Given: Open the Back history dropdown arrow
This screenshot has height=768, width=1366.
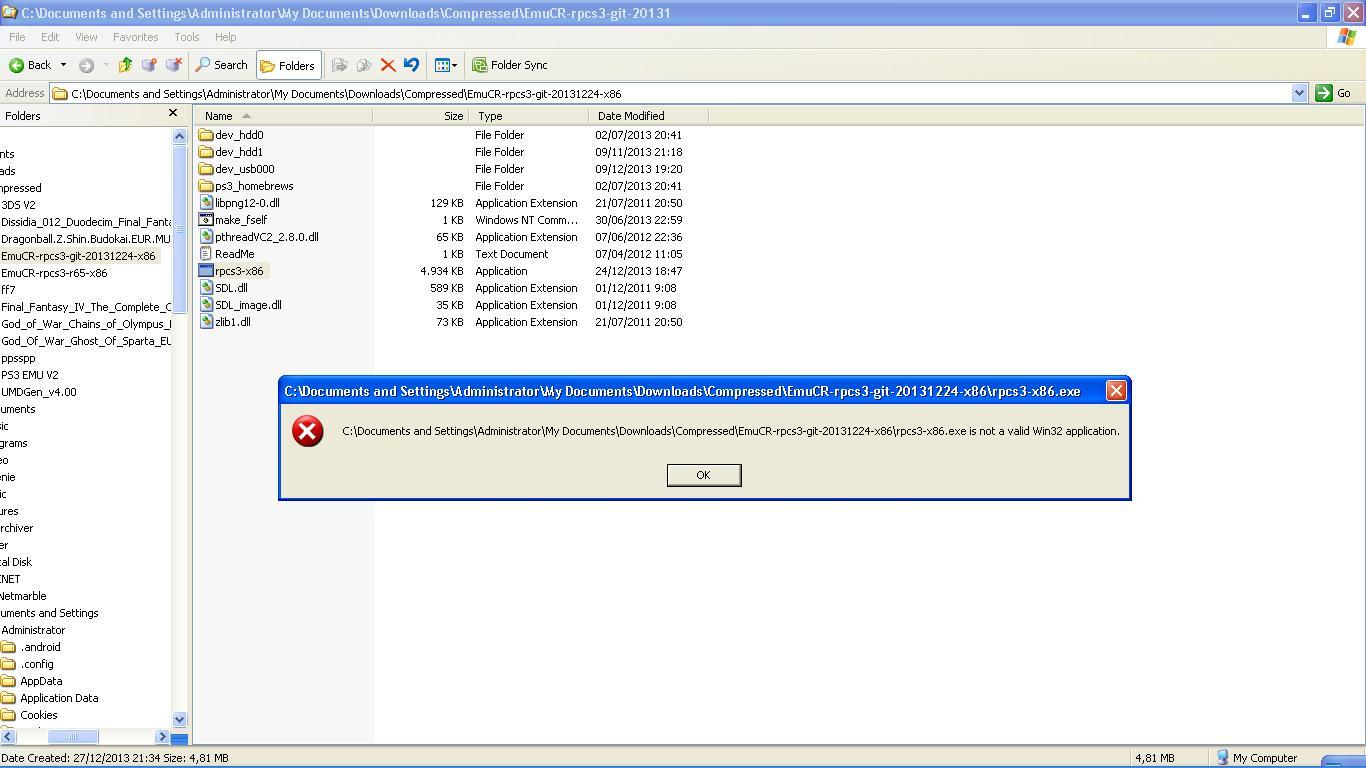Looking at the screenshot, I should pyautogui.click(x=63, y=65).
